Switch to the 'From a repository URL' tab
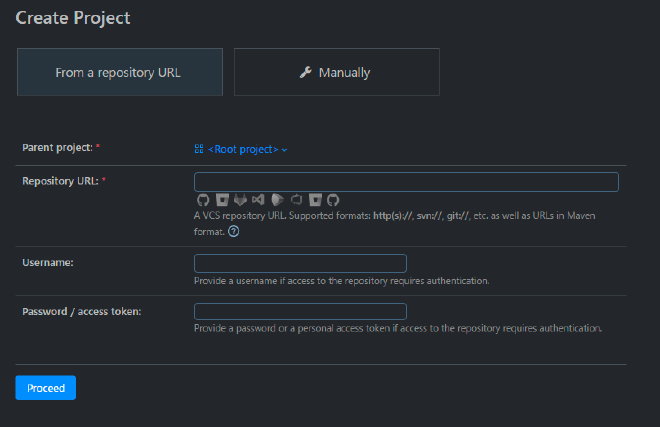The width and height of the screenshot is (660, 427). pos(120,72)
